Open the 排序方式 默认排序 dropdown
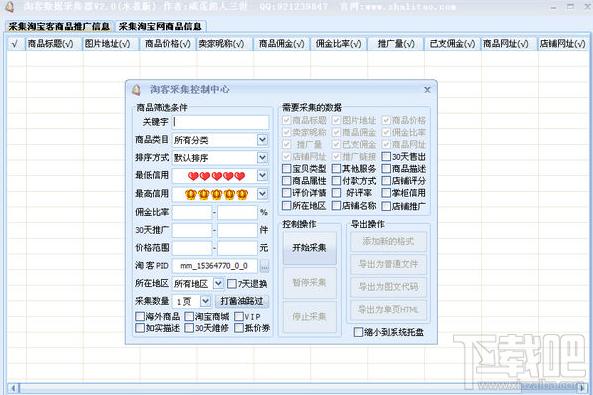This screenshot has height=395, width=593. click(262, 157)
